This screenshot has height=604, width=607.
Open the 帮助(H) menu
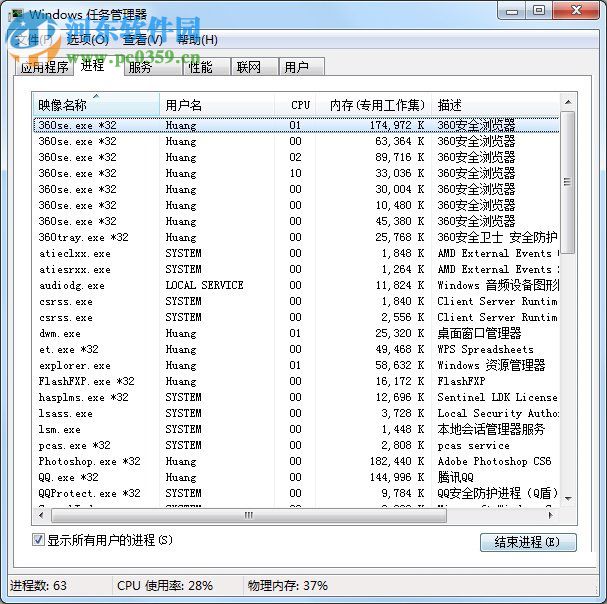tap(197, 40)
